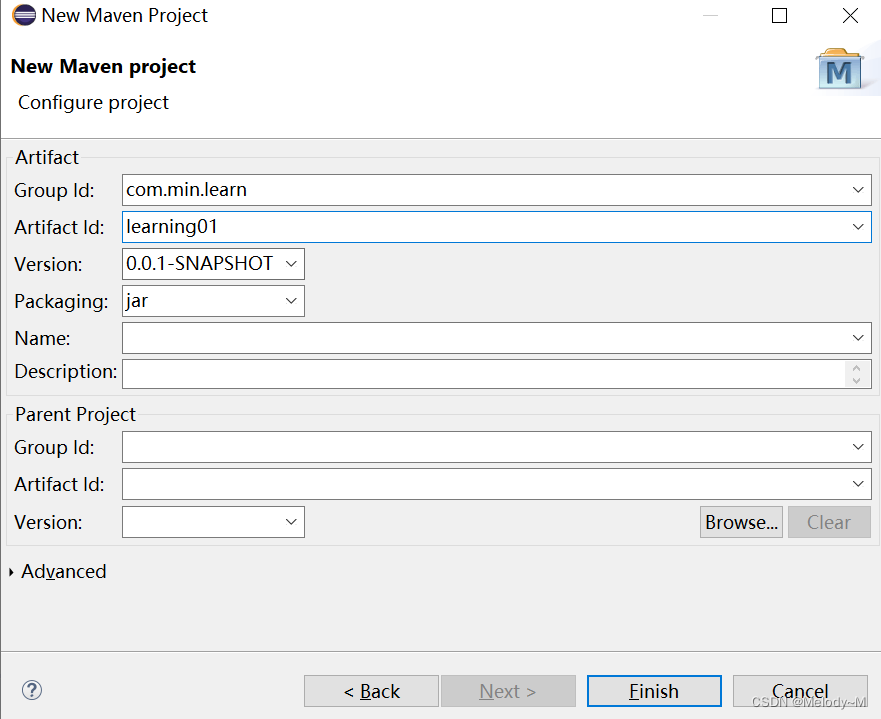Click the Eclipse icon in title bar
The height and width of the screenshot is (719, 881).
tap(24, 15)
